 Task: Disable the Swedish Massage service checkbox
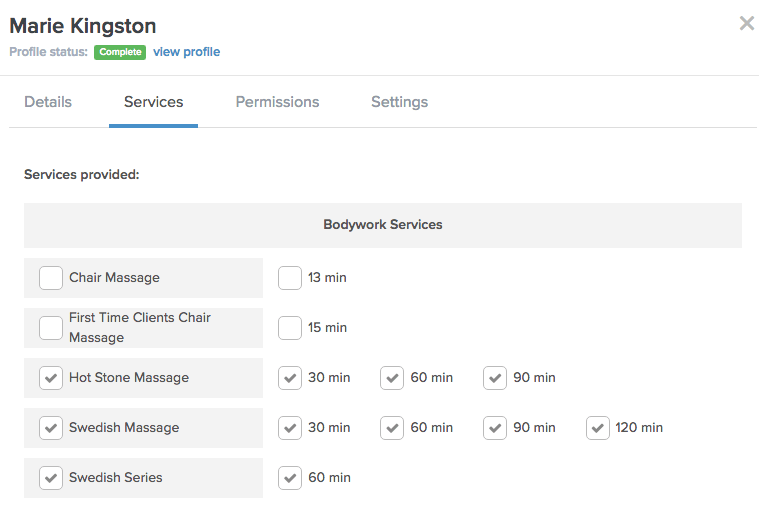pyautogui.click(x=51, y=428)
